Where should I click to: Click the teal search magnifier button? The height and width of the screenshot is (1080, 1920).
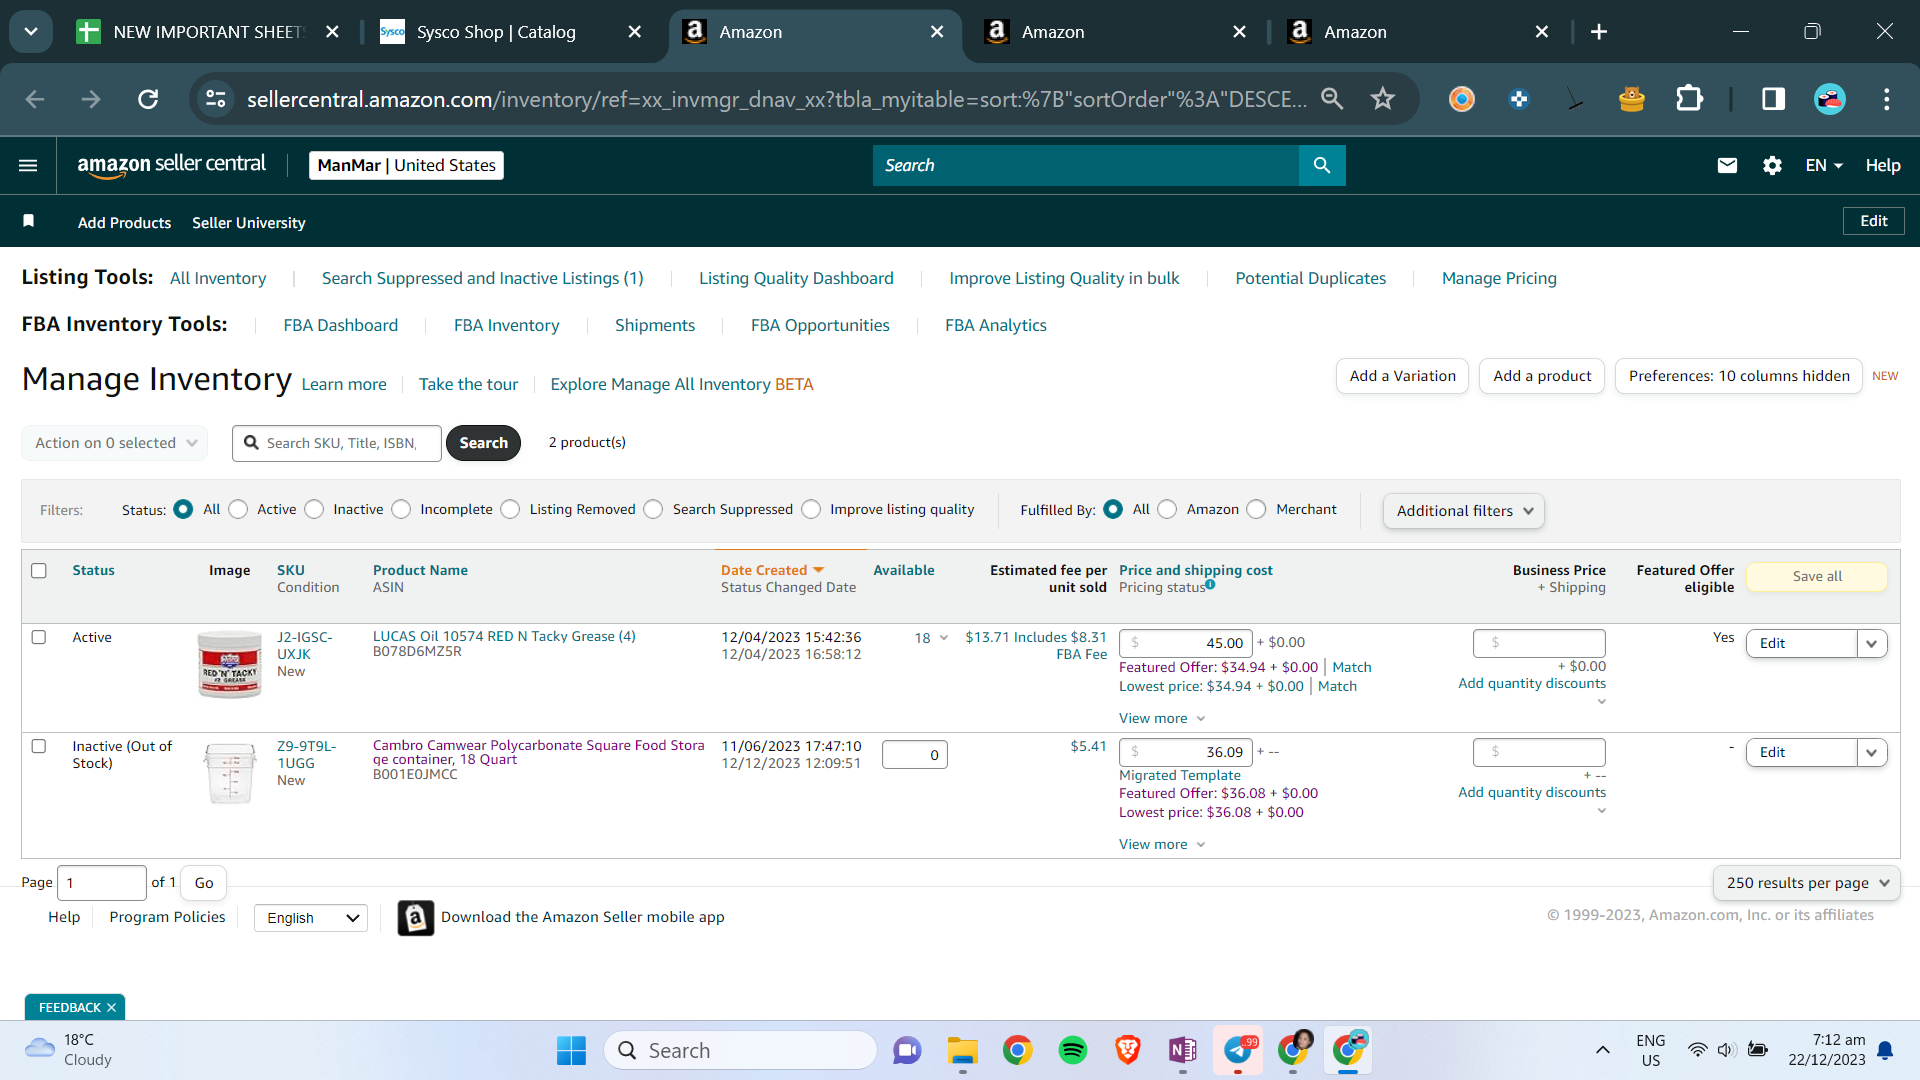tap(1322, 165)
